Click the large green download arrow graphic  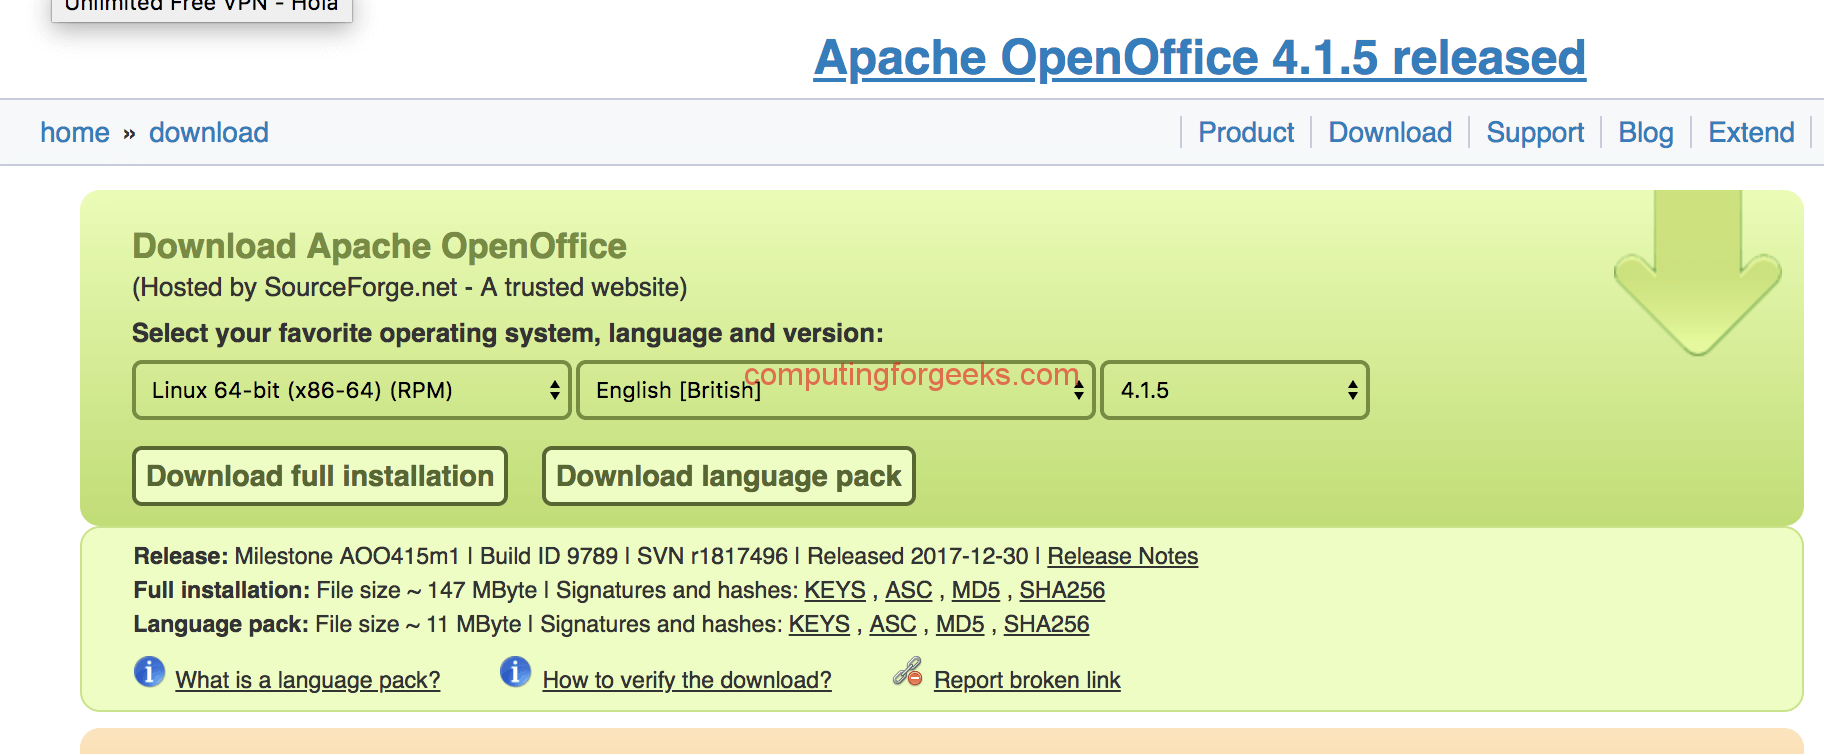coord(1697,272)
